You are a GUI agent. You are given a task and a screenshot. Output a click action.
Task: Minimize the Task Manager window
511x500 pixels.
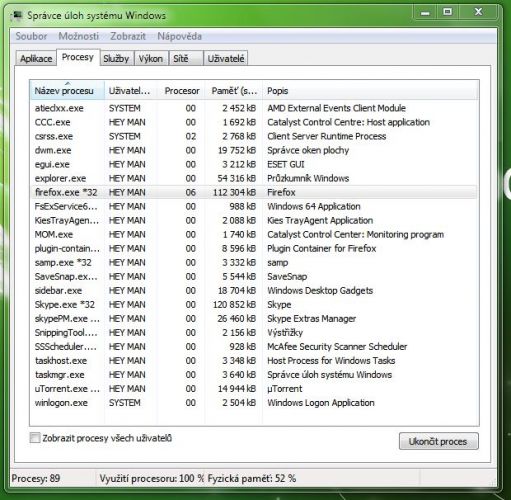point(425,13)
